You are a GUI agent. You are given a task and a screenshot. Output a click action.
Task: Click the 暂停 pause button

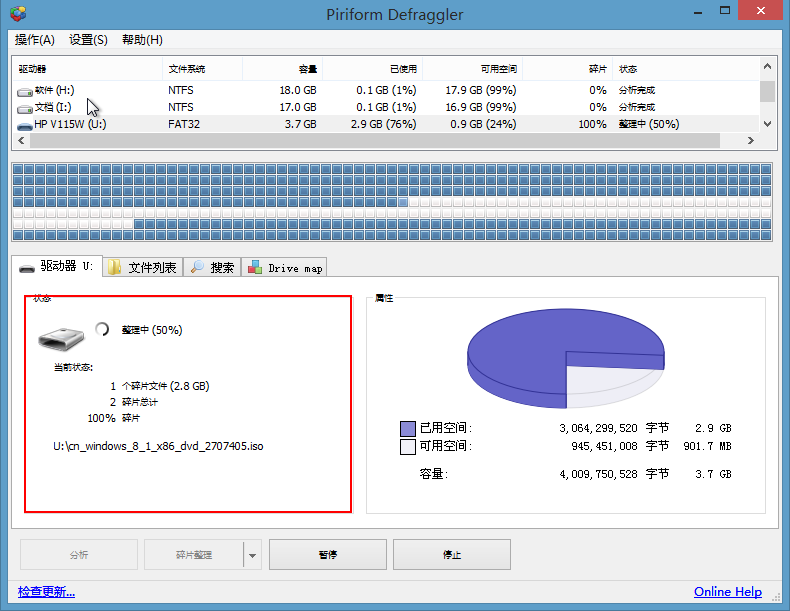click(327, 555)
